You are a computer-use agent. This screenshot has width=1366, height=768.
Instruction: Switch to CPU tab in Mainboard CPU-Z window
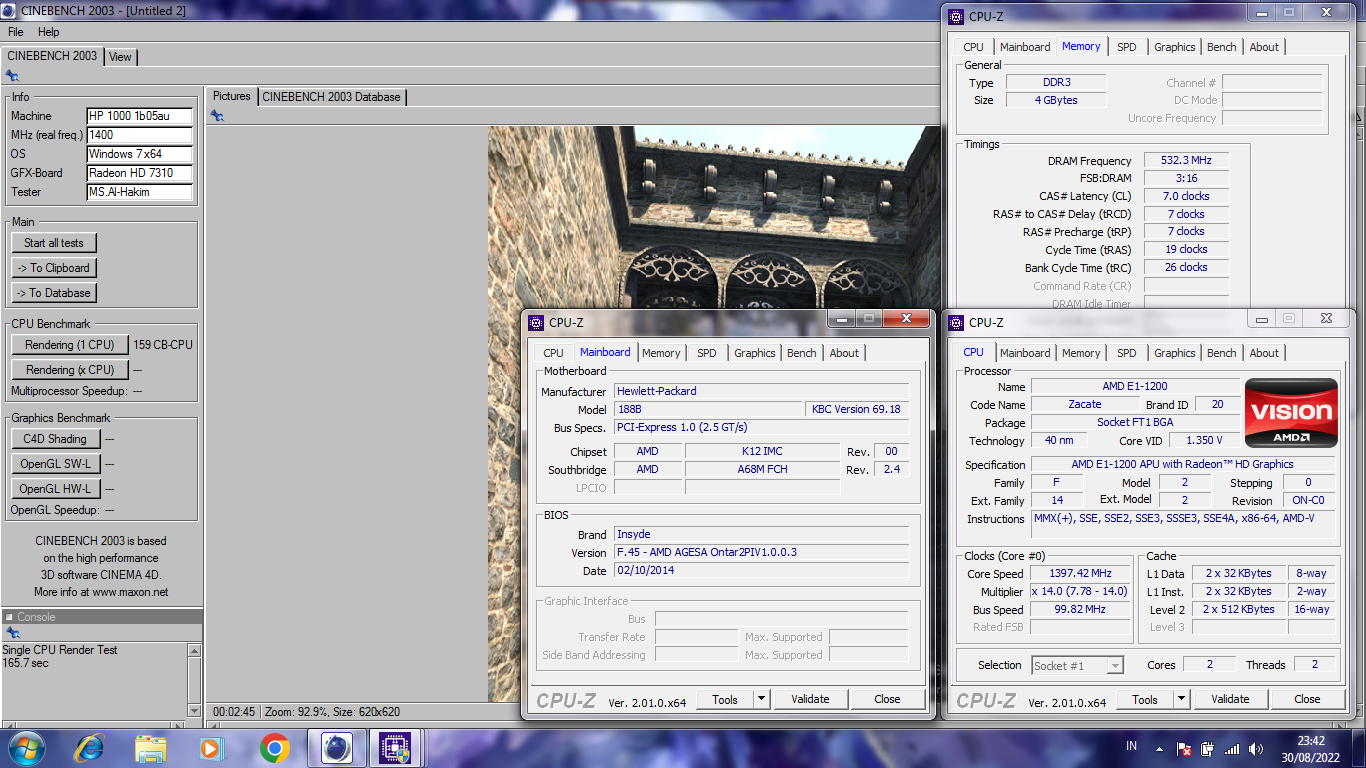click(x=553, y=353)
